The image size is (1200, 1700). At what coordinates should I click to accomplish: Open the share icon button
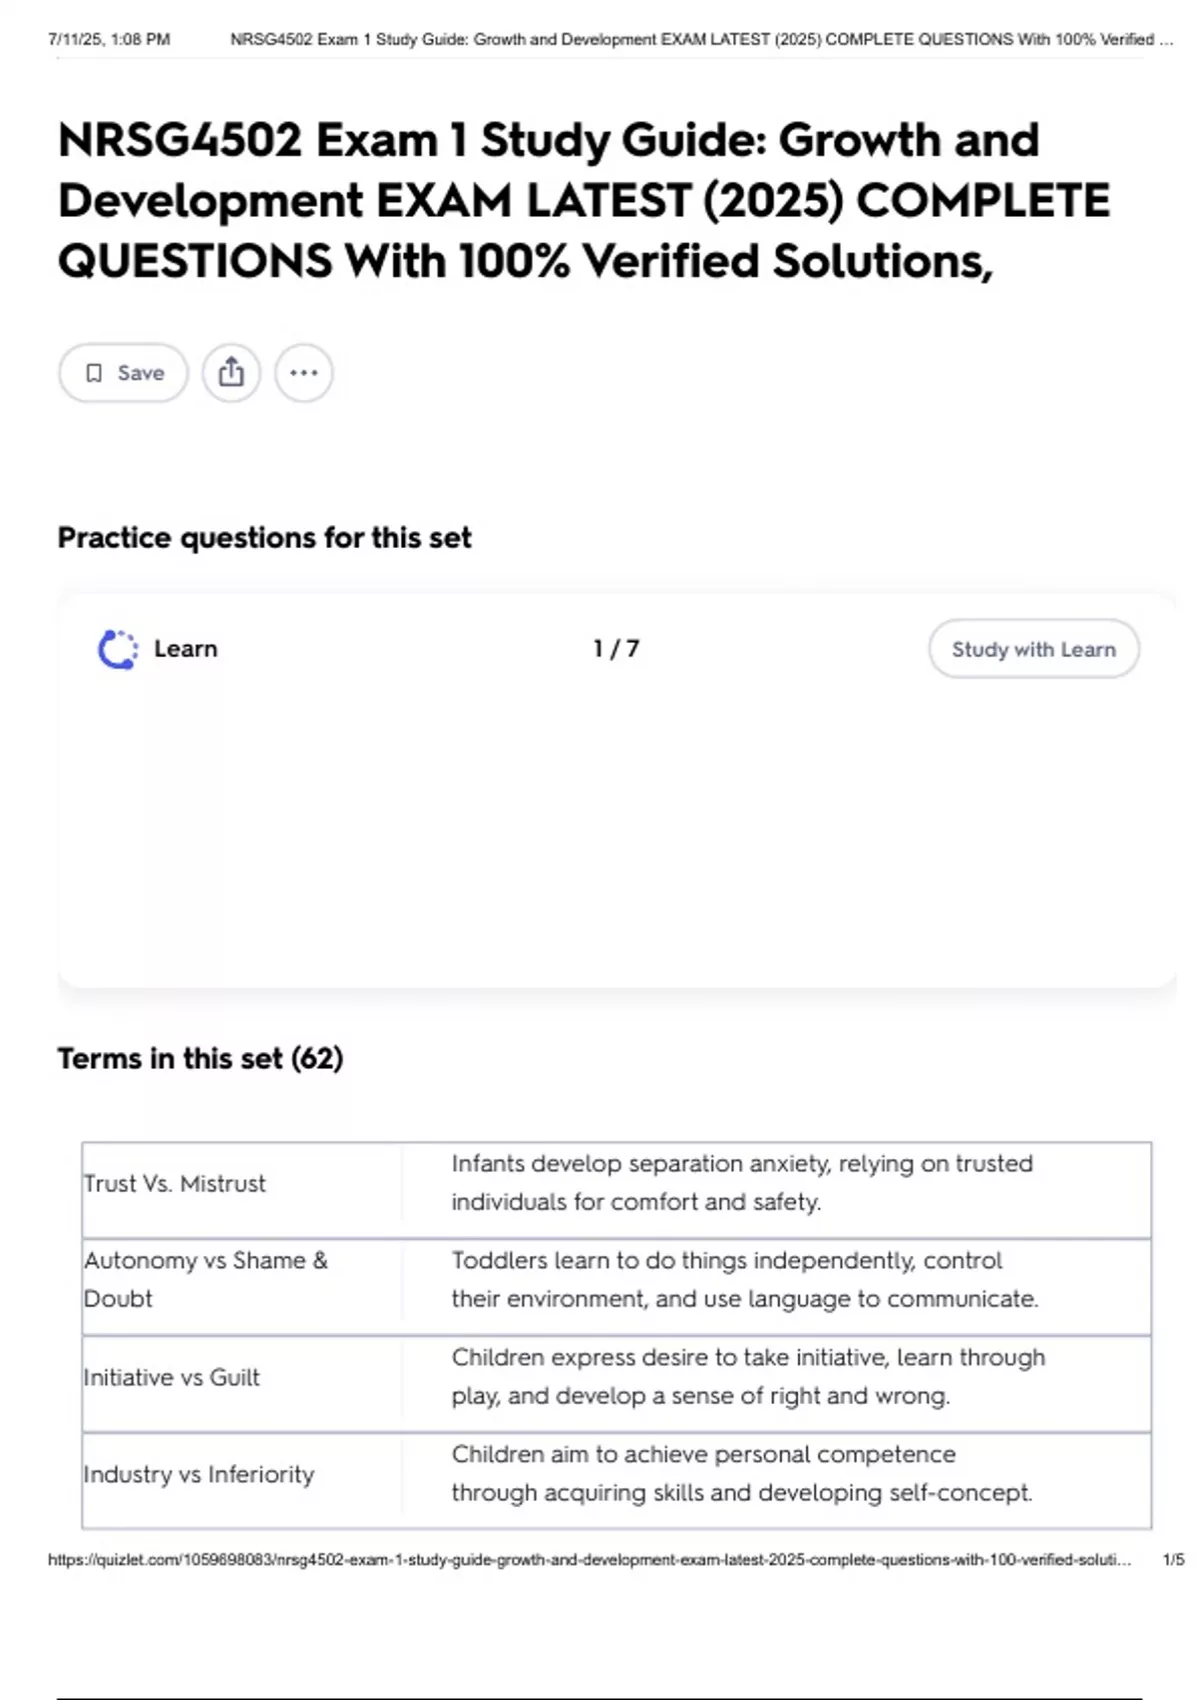tap(231, 373)
